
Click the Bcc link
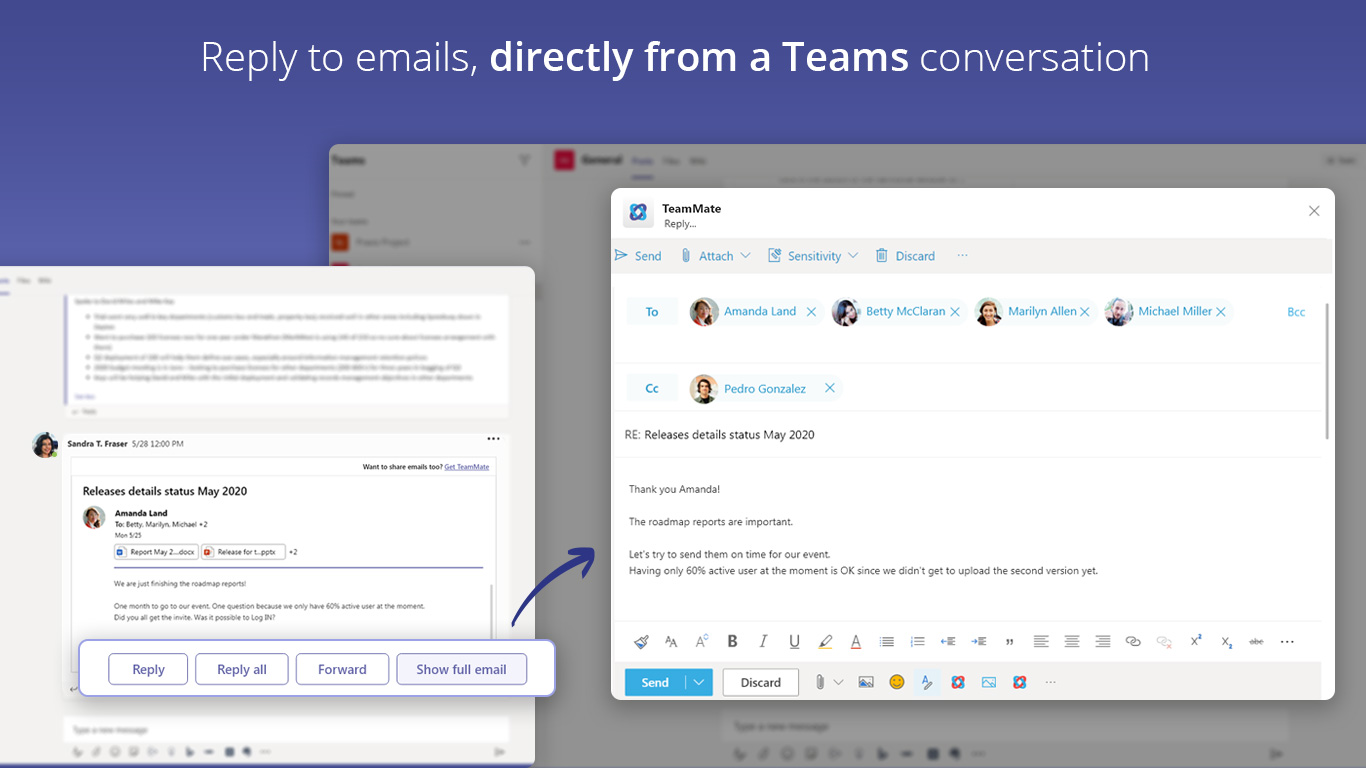point(1296,312)
